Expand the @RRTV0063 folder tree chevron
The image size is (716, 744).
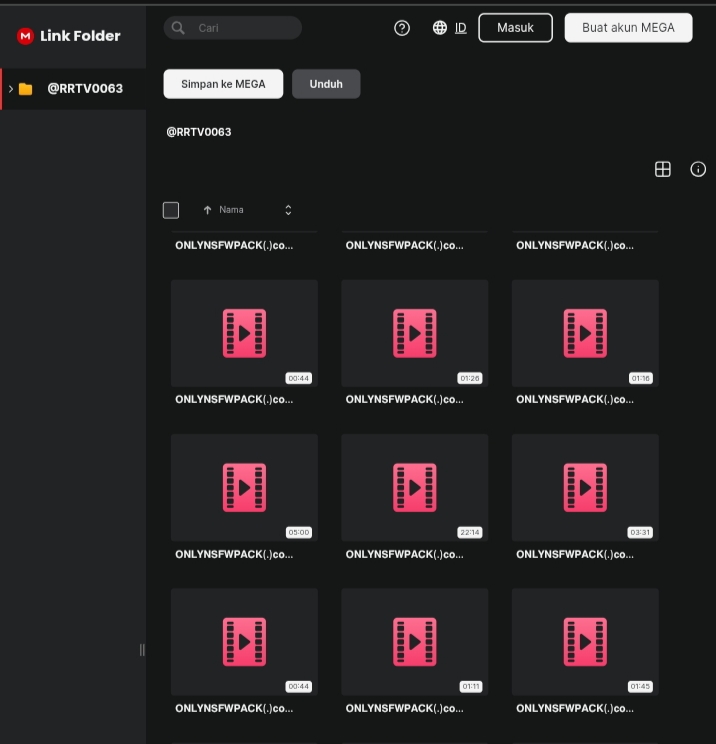point(10,89)
